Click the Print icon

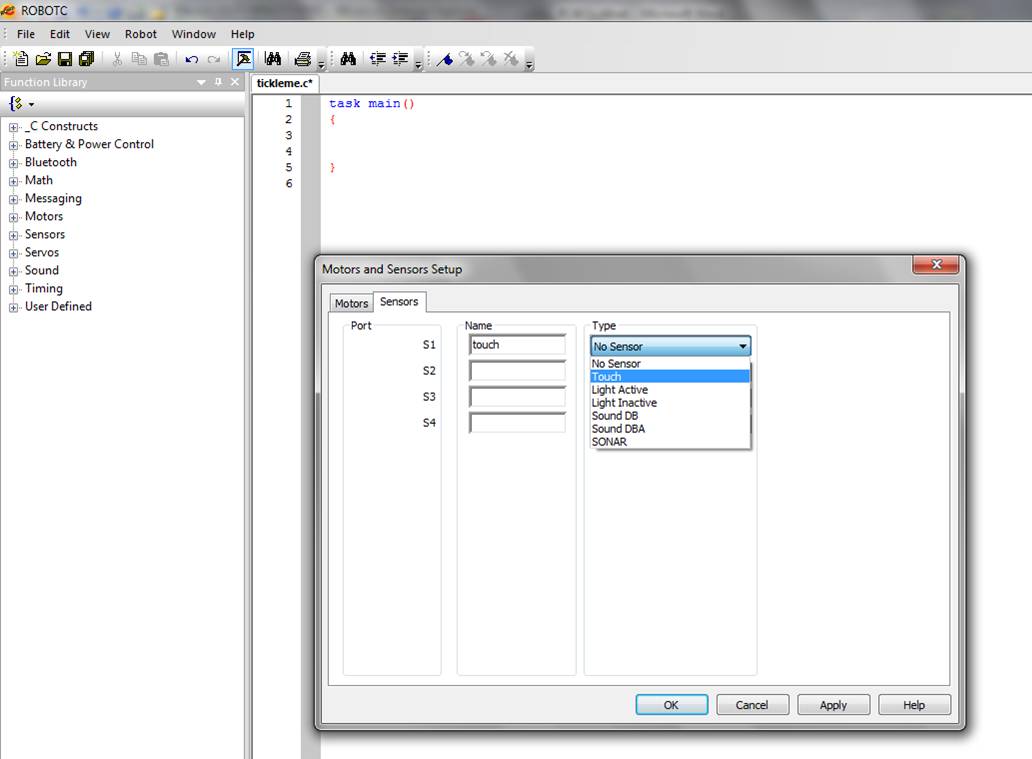[x=303, y=59]
